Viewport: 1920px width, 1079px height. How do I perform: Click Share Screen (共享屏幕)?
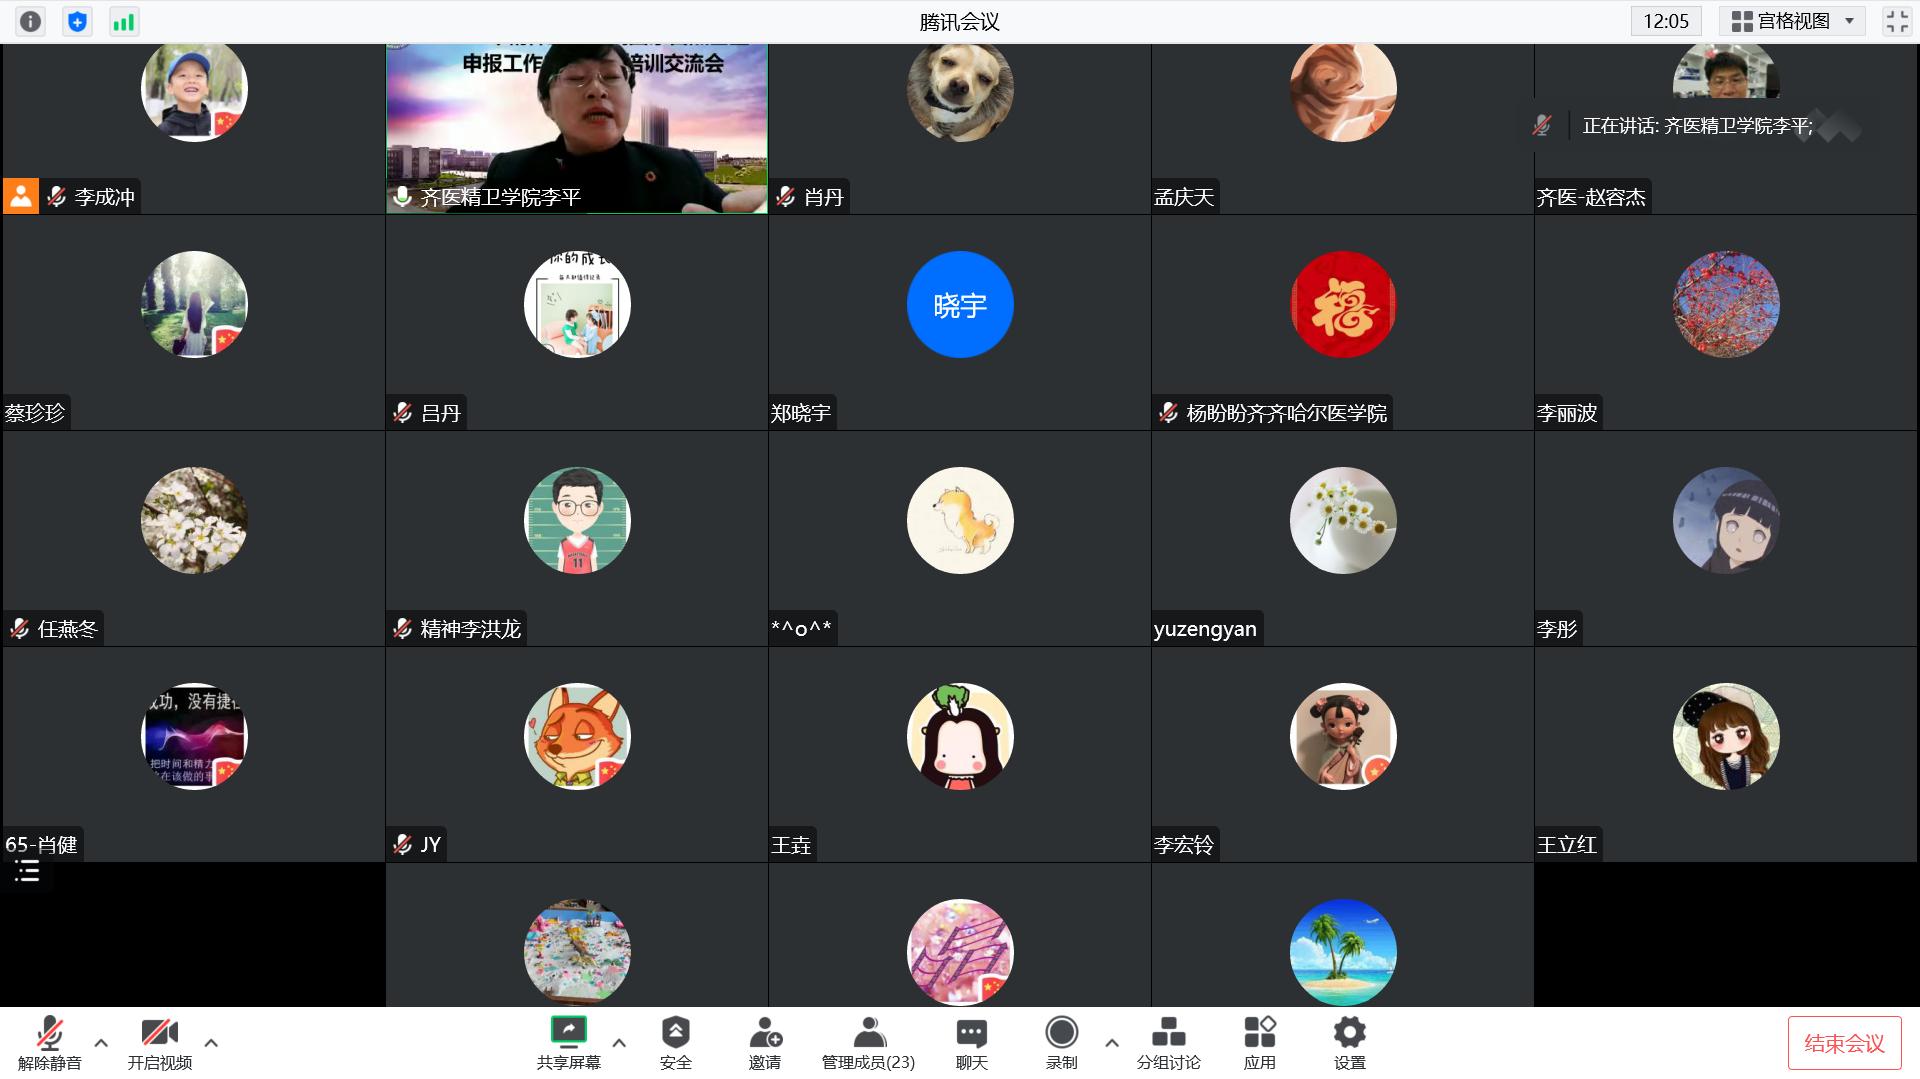[x=568, y=1042]
